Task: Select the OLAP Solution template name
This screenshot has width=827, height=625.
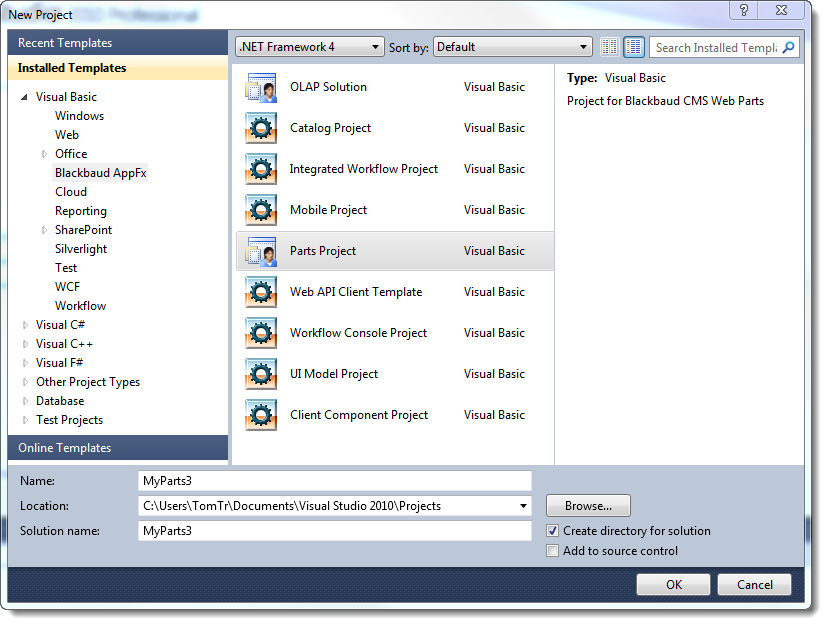Action: click(x=329, y=87)
